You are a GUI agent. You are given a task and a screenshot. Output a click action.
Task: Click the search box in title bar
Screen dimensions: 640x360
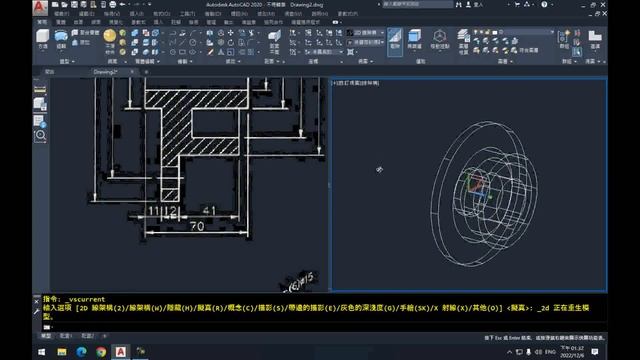pyautogui.click(x=417, y=4)
